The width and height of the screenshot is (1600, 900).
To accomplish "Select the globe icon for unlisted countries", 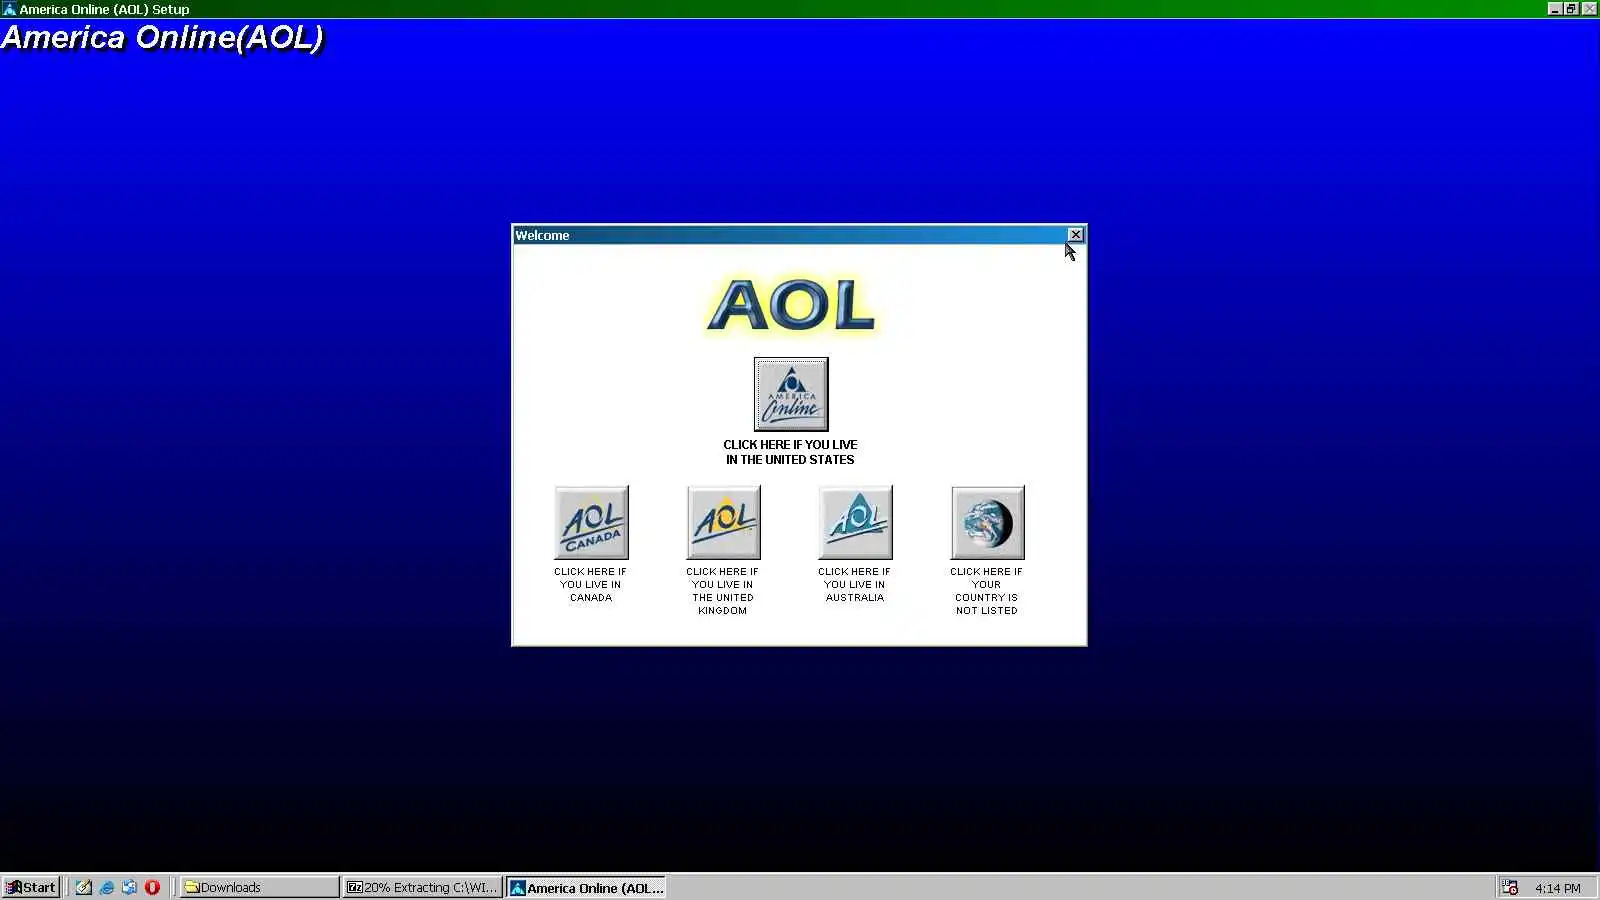I will (987, 523).
